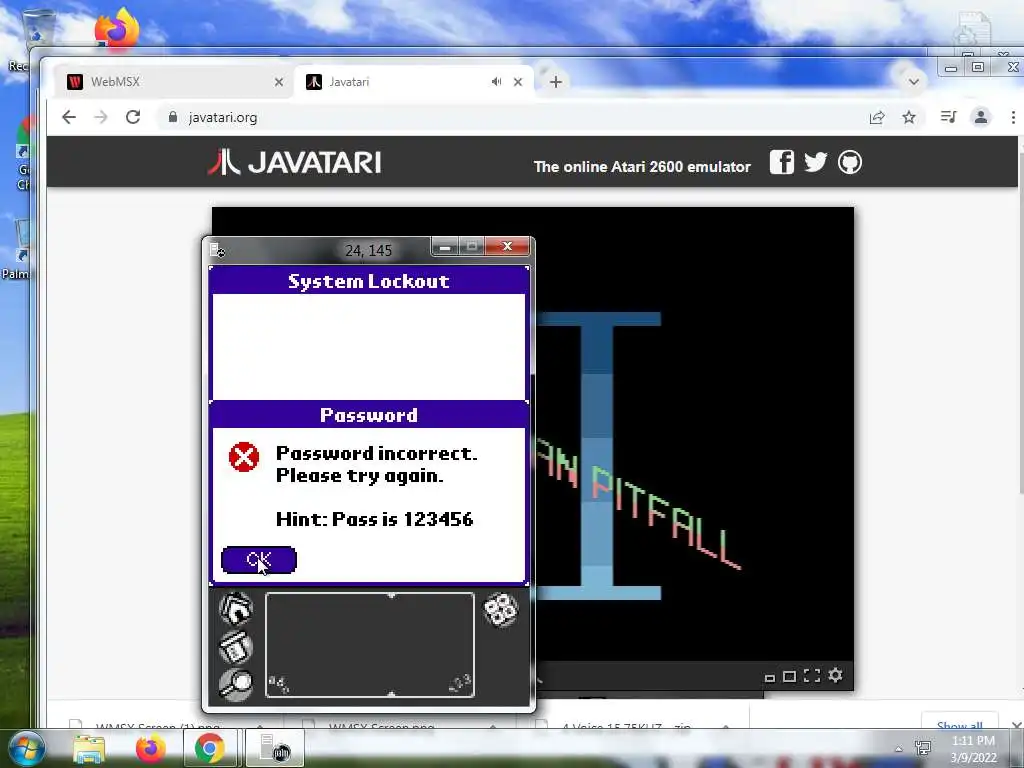Bookmark this page with the star

coord(909,117)
